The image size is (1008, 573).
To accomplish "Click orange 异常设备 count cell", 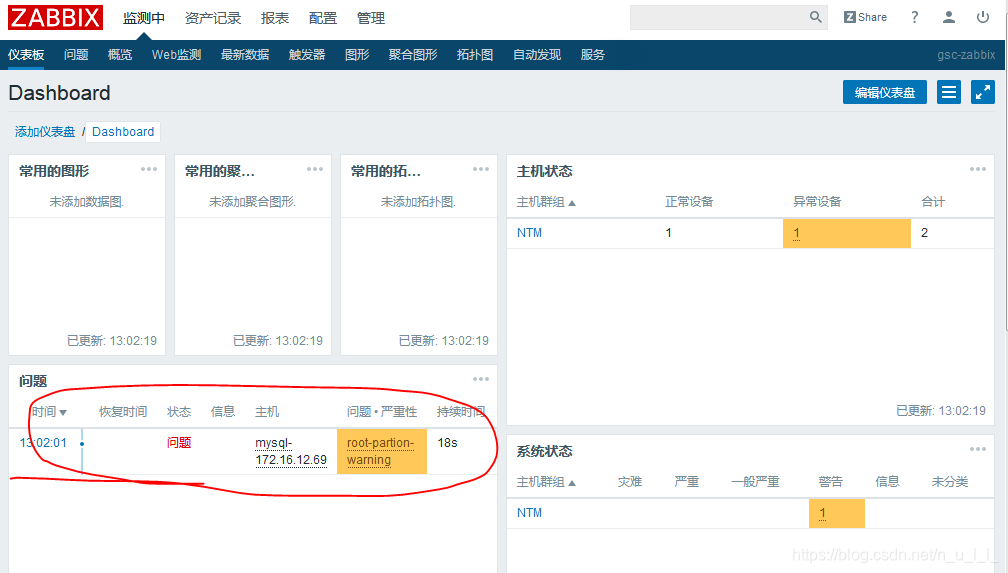I will [x=847, y=233].
